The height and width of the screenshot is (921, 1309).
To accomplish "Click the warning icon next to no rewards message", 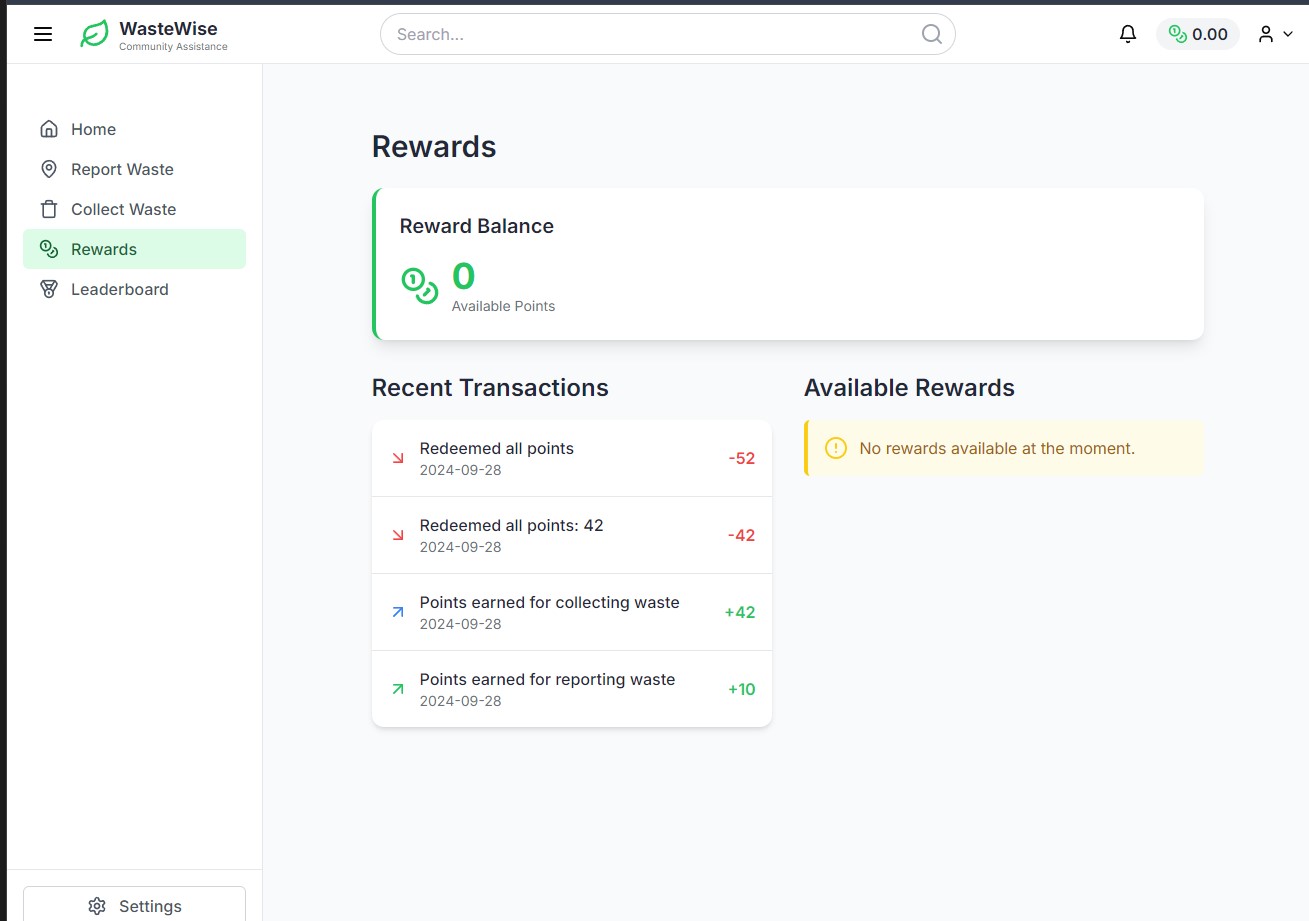I will (x=836, y=448).
